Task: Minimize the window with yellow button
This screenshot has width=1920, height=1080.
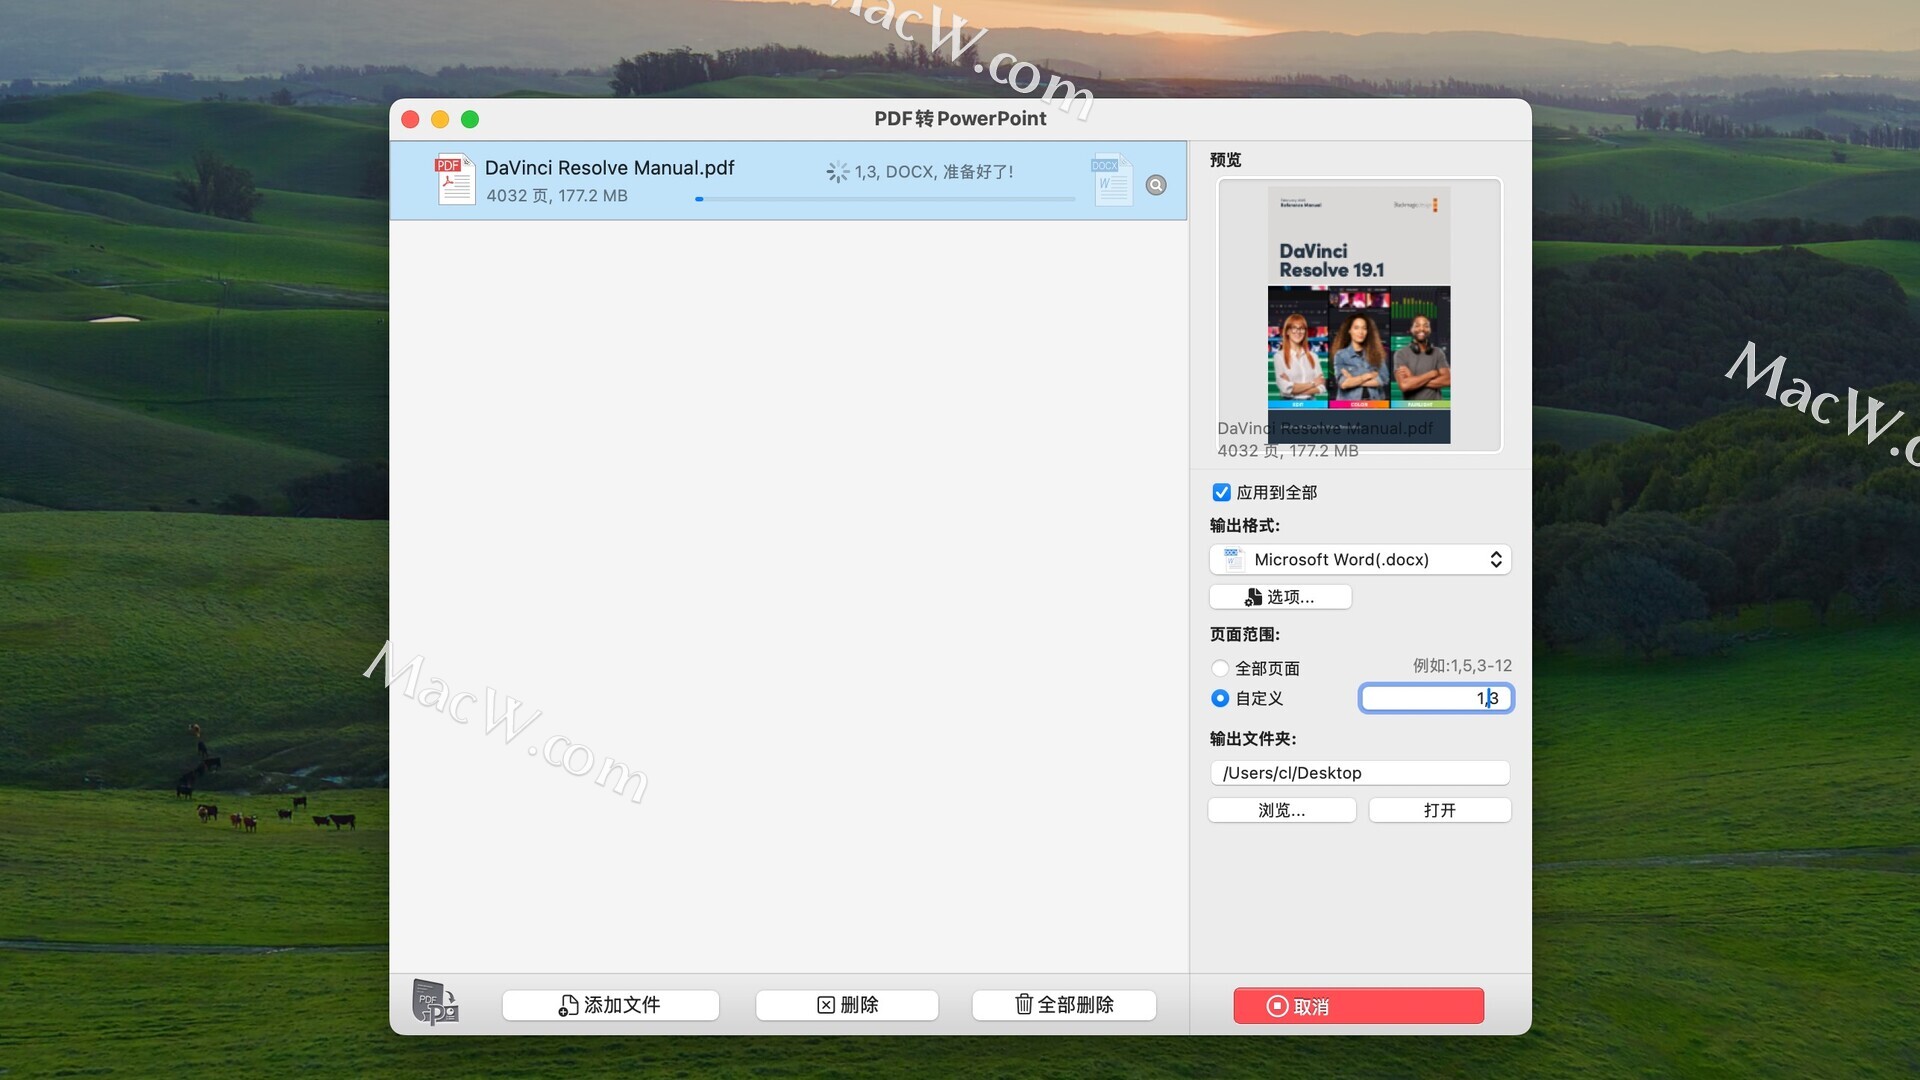Action: click(x=440, y=120)
